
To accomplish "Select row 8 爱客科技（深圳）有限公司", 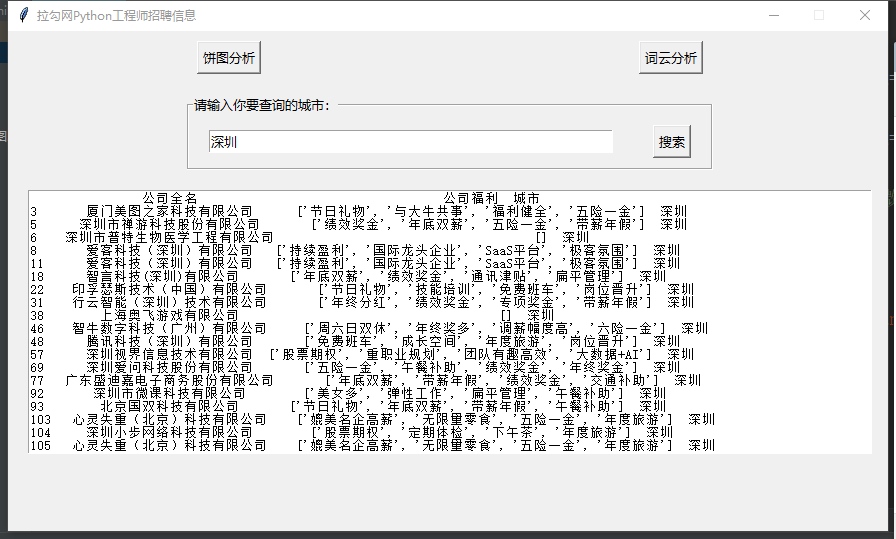I will (355, 250).
